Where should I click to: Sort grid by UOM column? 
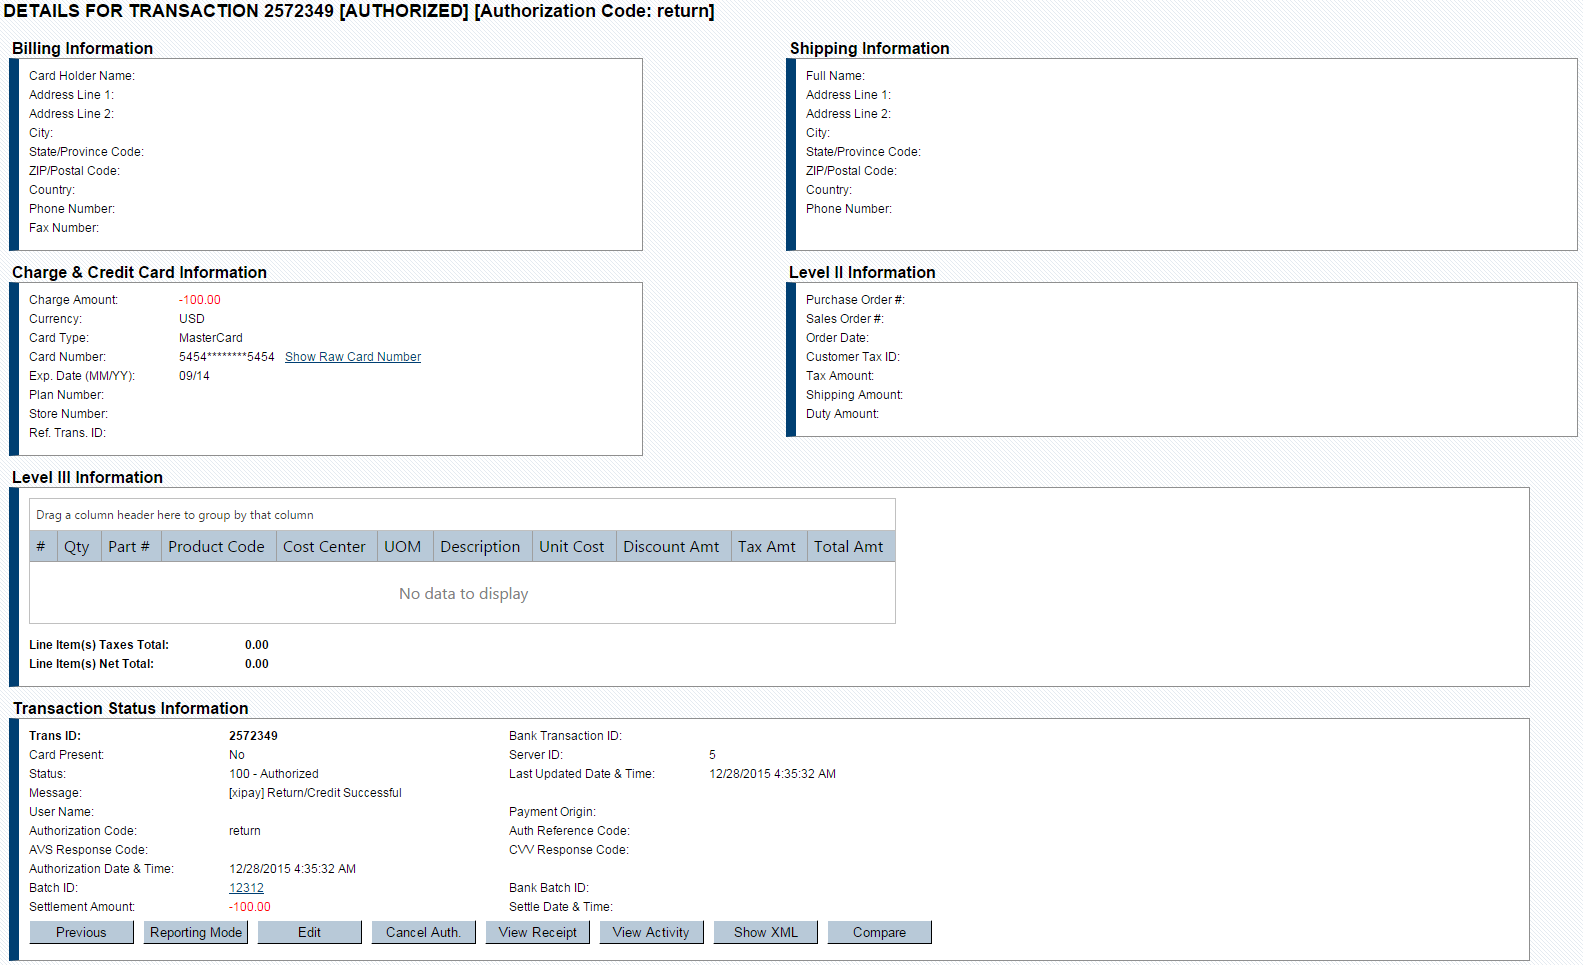[403, 546]
